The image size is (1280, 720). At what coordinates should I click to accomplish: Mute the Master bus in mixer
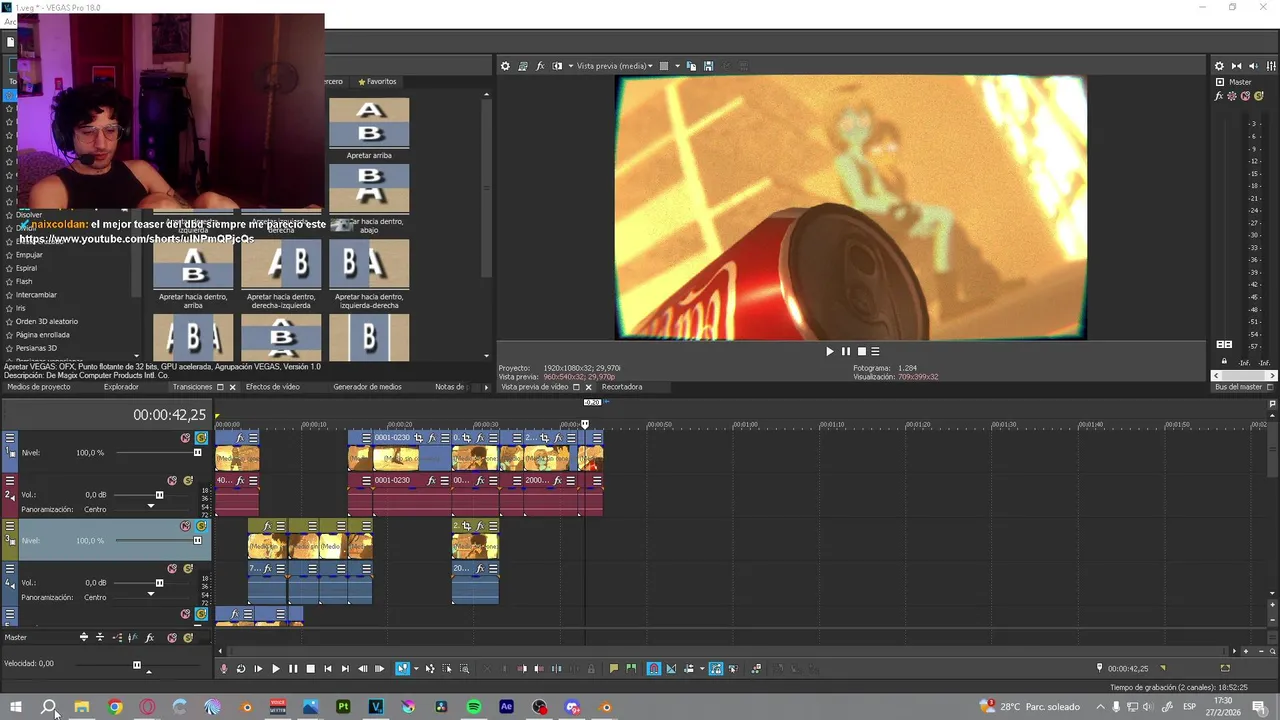(x=1245, y=96)
